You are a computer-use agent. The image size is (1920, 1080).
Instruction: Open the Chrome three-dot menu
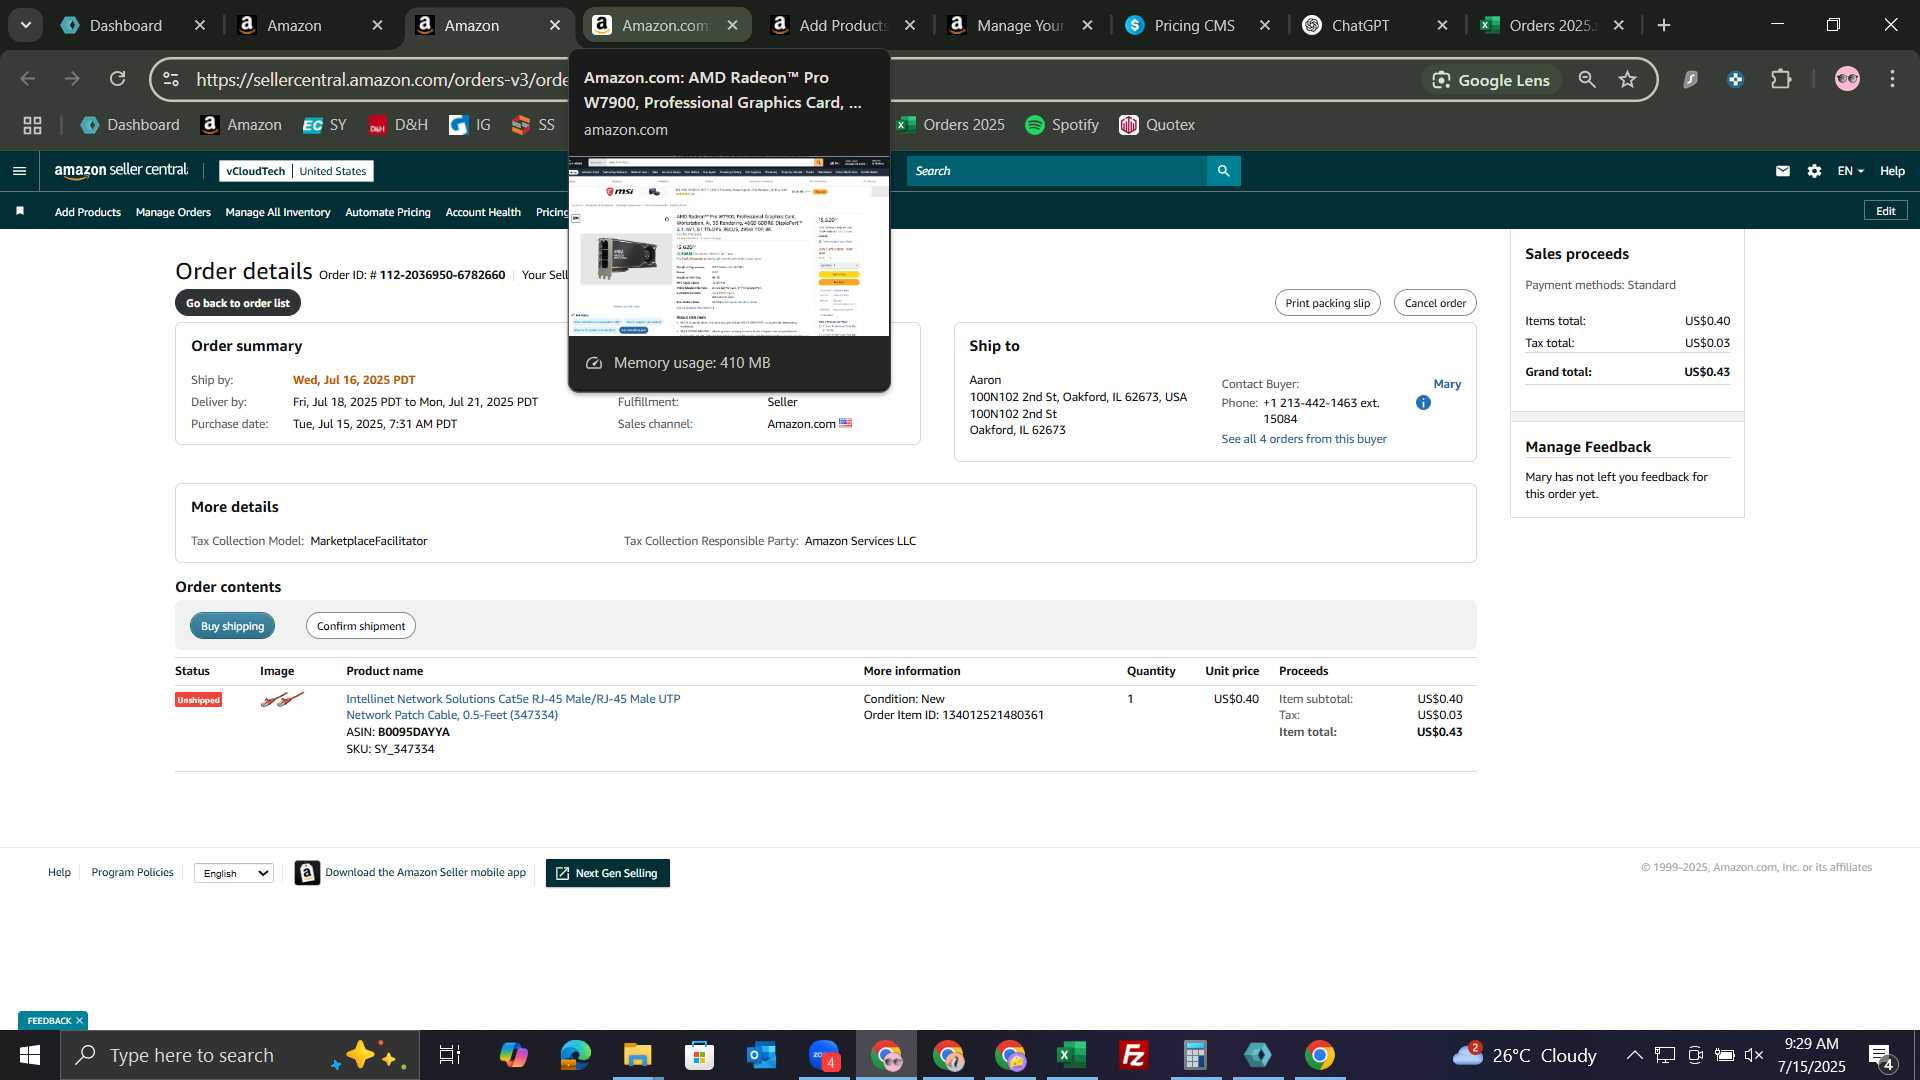point(1892,79)
